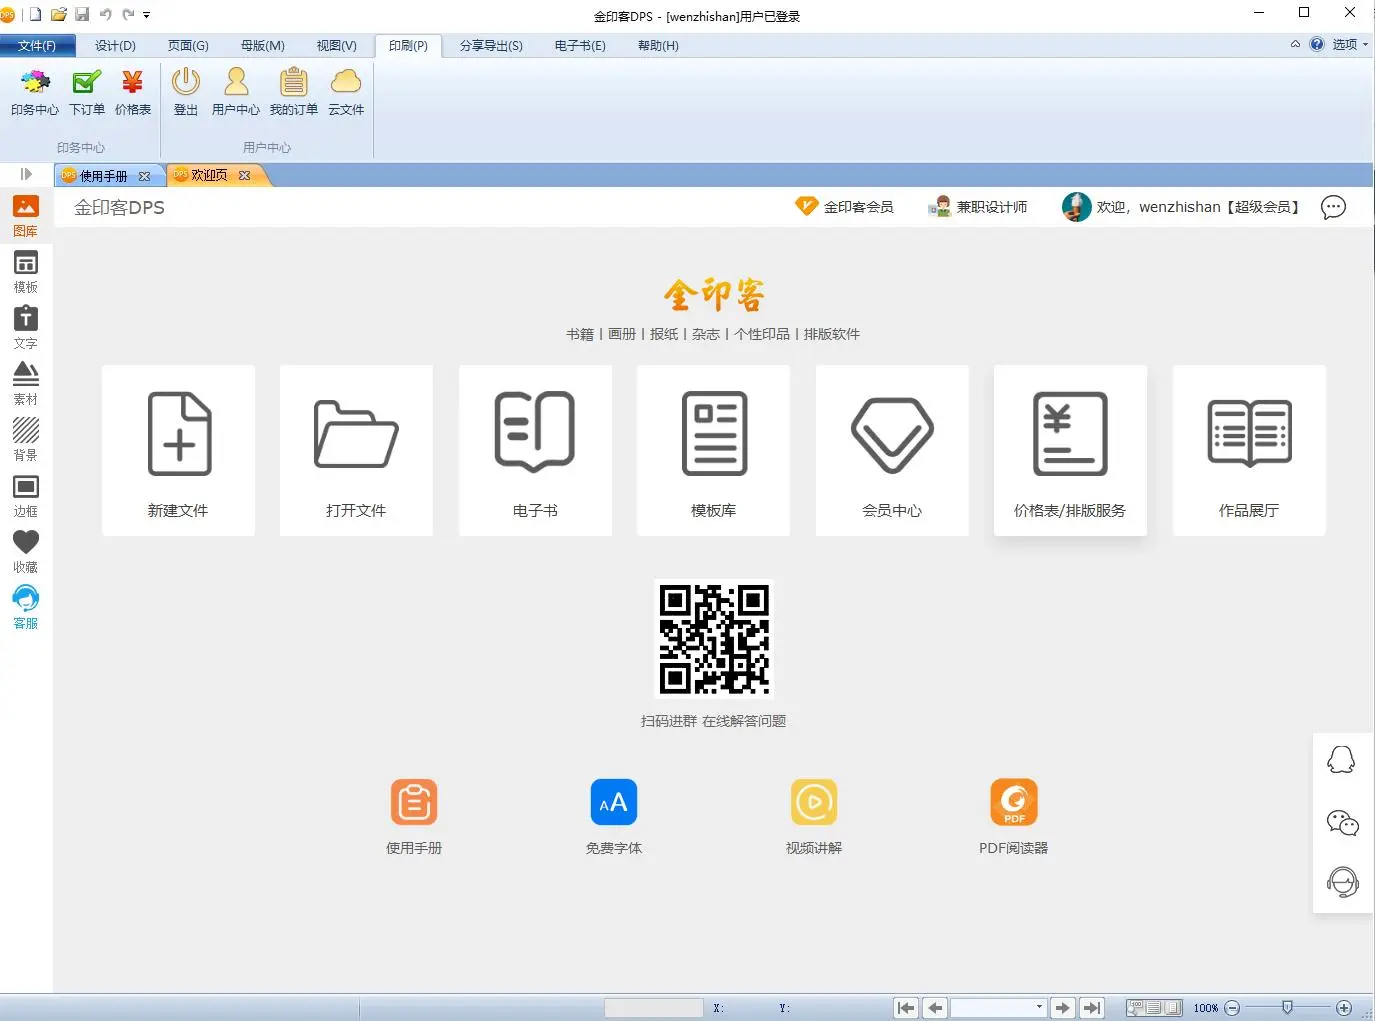Open the 收藏 favorites heart icon
Image resolution: width=1375 pixels, height=1021 pixels.
25,551
